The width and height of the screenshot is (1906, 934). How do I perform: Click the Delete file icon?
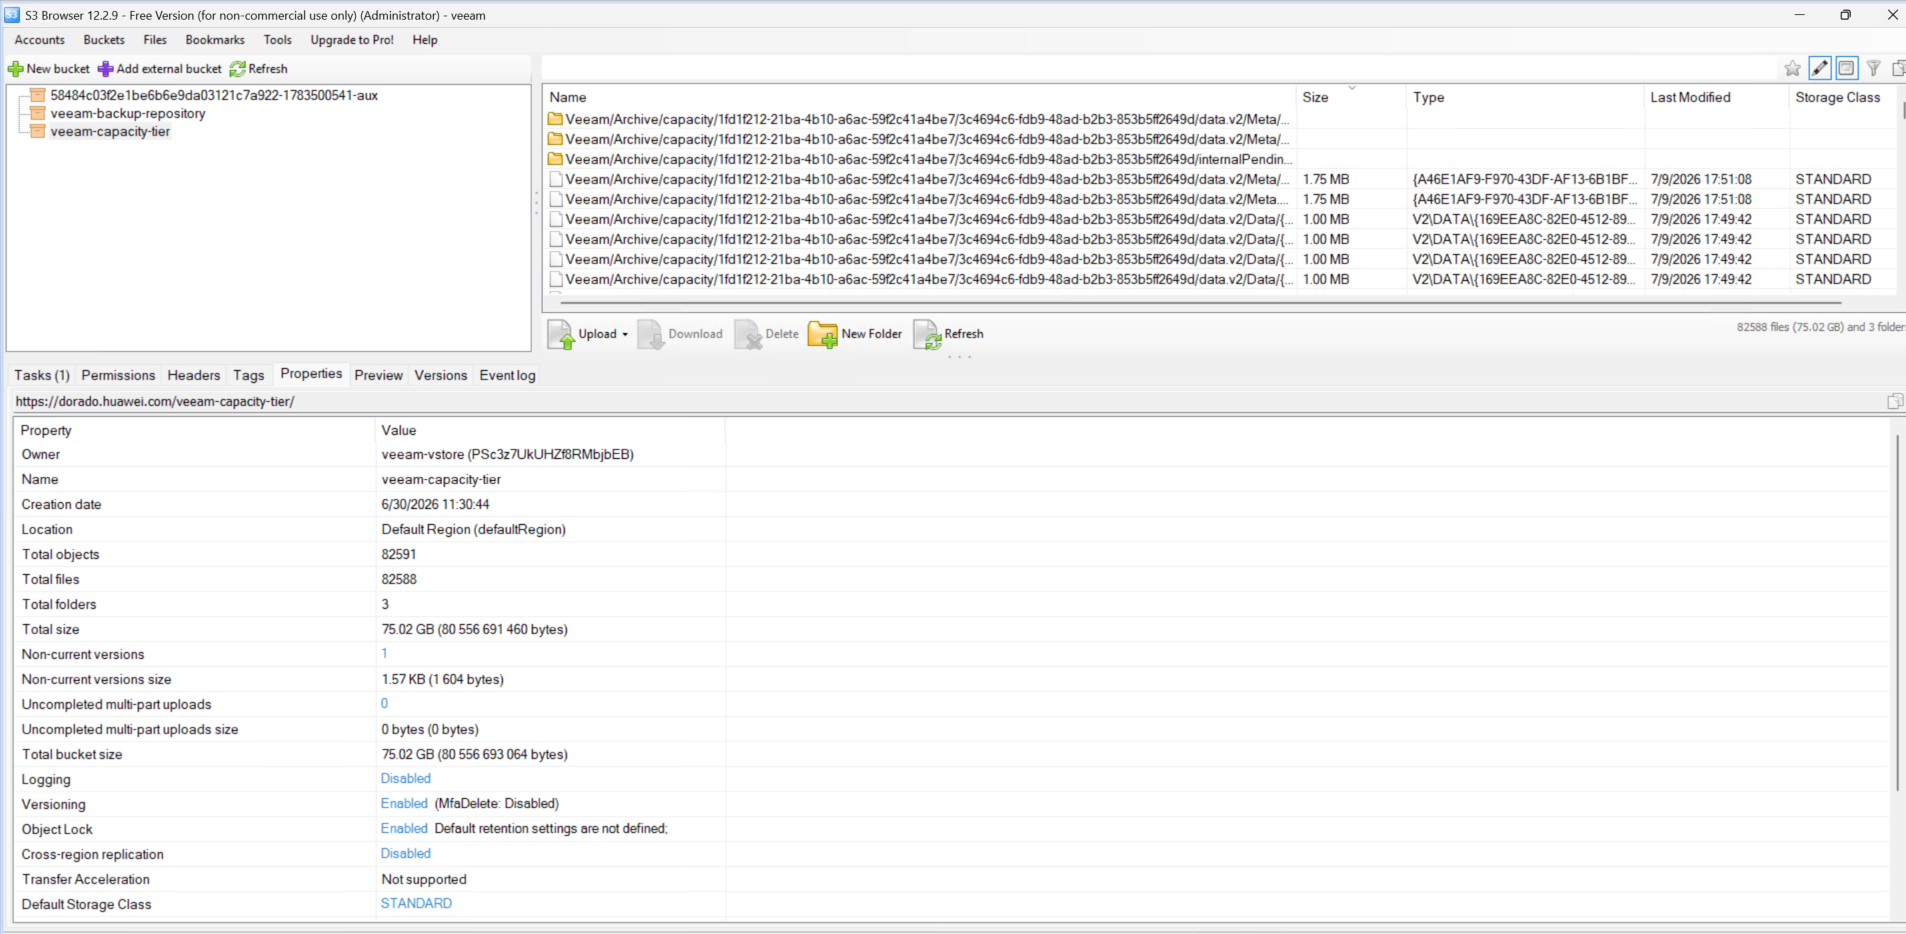point(748,334)
